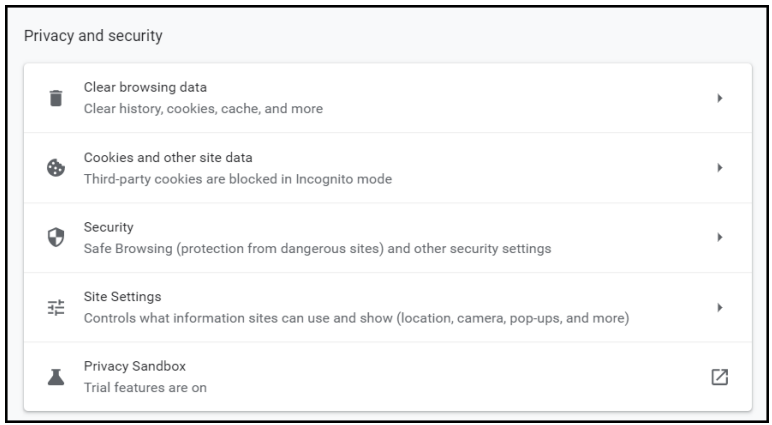This screenshot has width=772, height=425.
Task: Open Privacy Sandbox via external-link icon
Action: coord(719,377)
